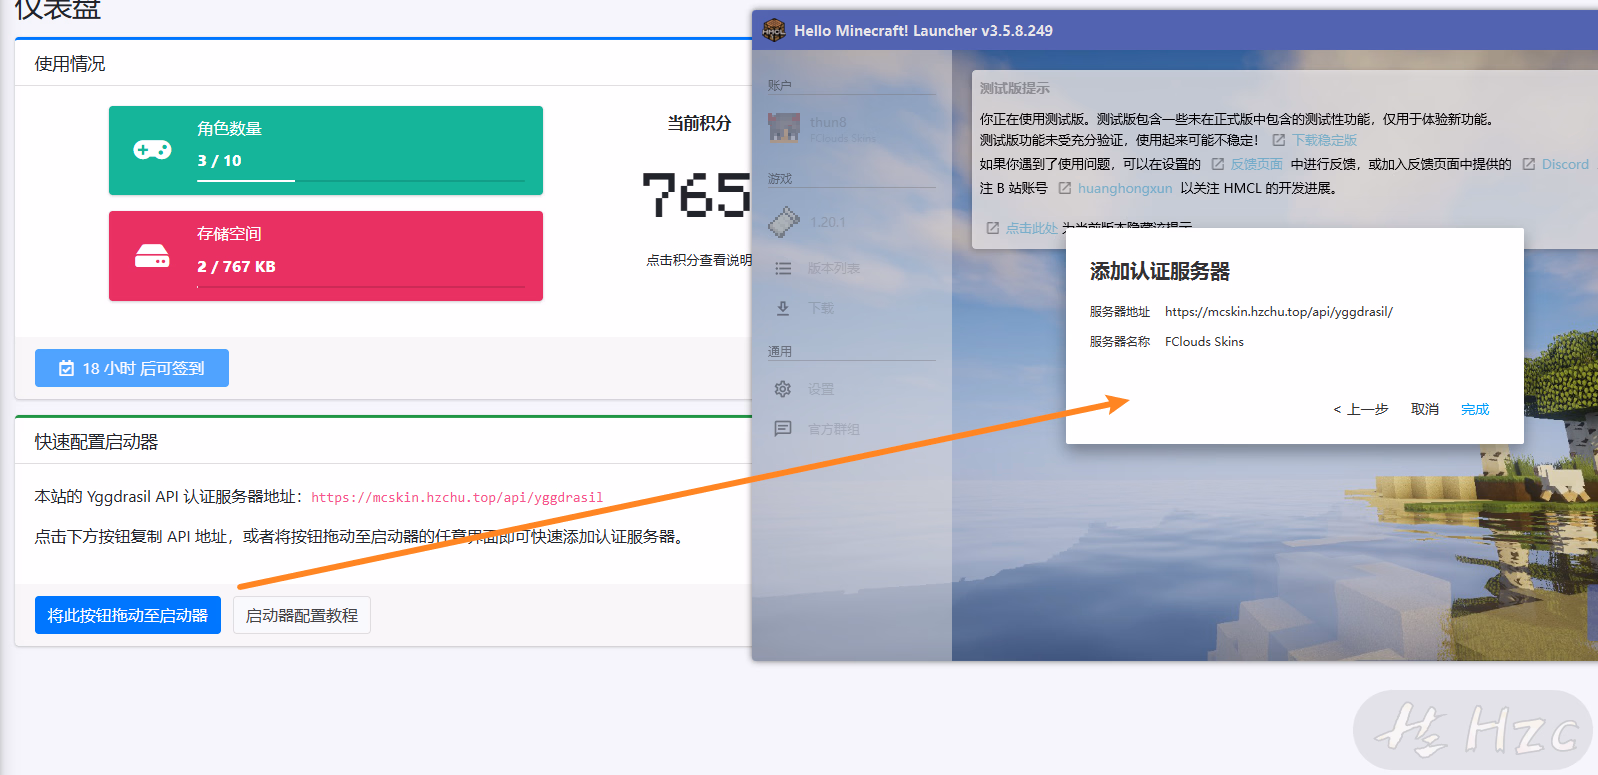Click the gamepad icon on 角色数量 card
The width and height of the screenshot is (1598, 775).
(152, 150)
